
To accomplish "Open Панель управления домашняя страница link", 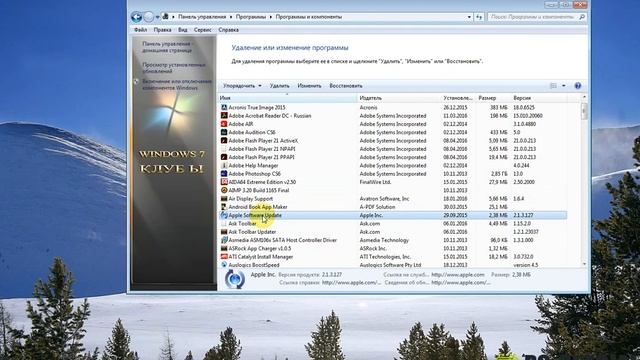I will pos(168,47).
